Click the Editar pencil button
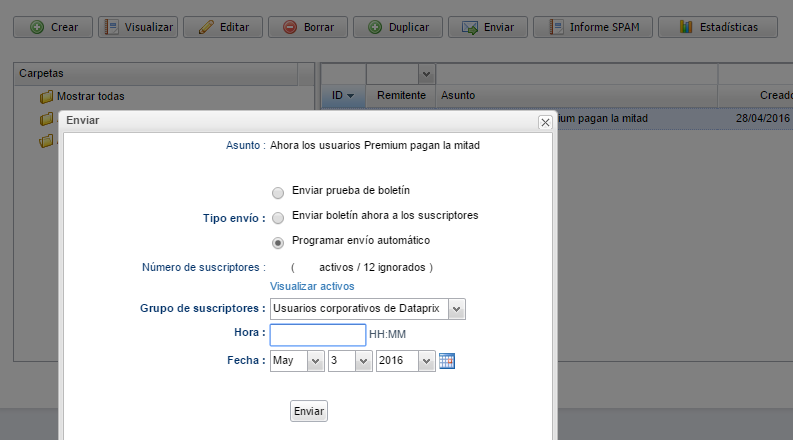 (x=223, y=27)
